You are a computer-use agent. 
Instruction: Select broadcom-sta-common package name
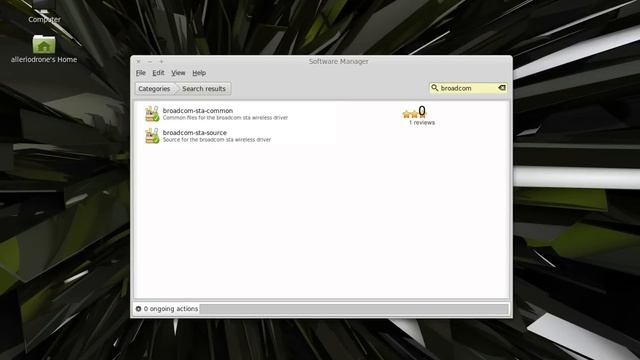(x=198, y=110)
